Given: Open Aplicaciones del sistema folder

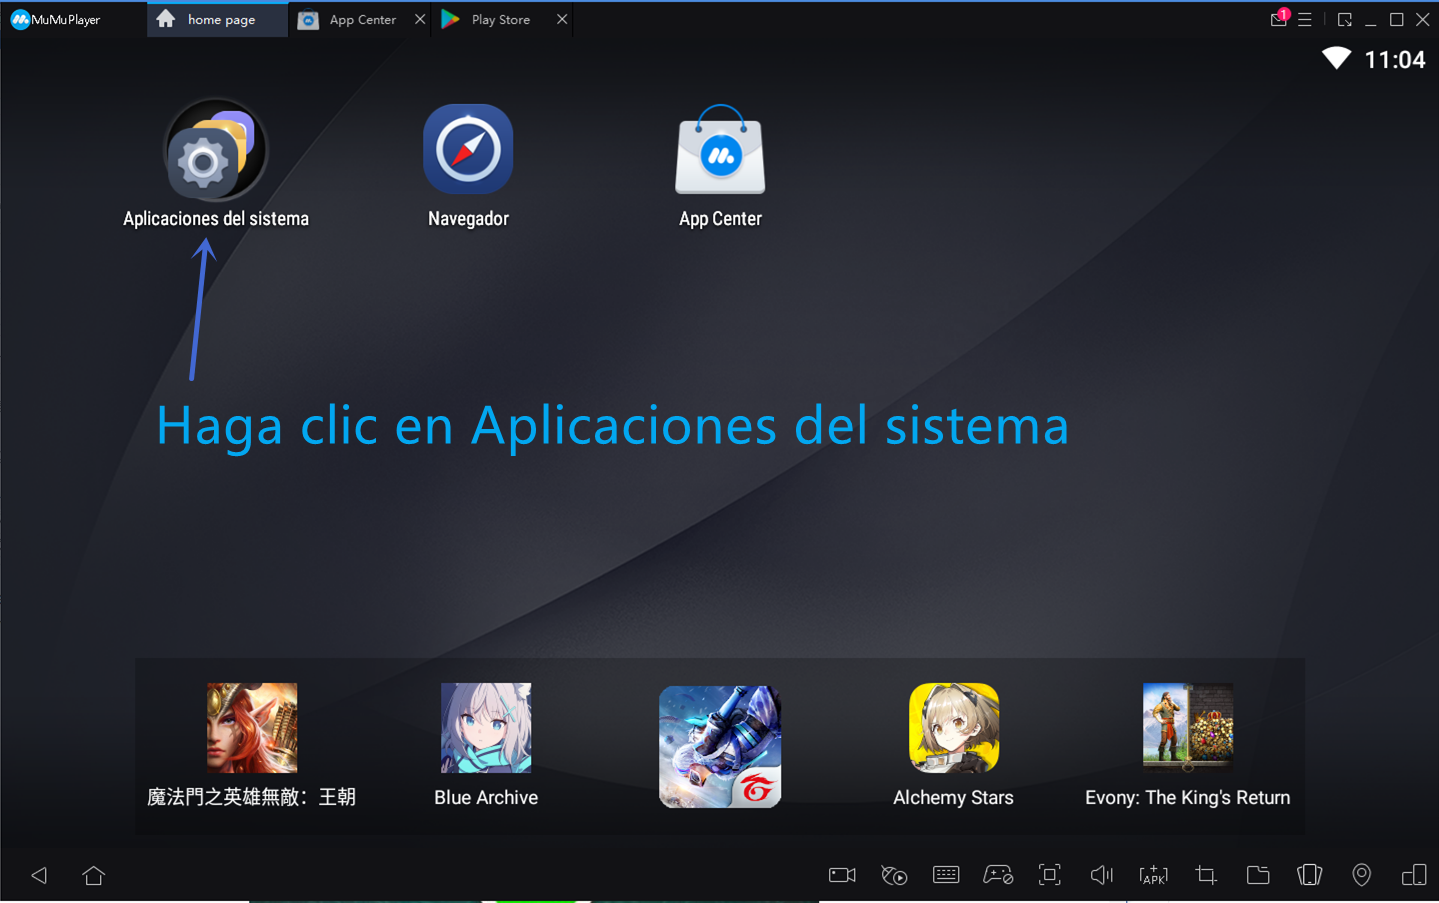Looking at the screenshot, I should (x=215, y=151).
